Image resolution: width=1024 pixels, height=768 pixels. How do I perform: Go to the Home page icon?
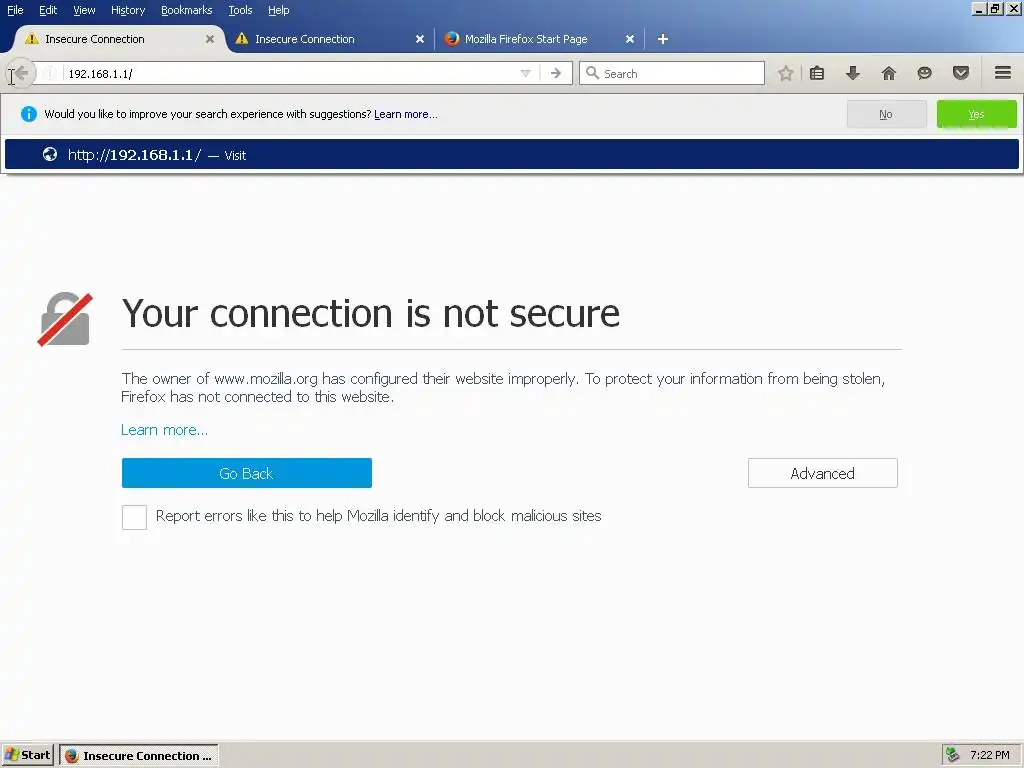tap(889, 73)
